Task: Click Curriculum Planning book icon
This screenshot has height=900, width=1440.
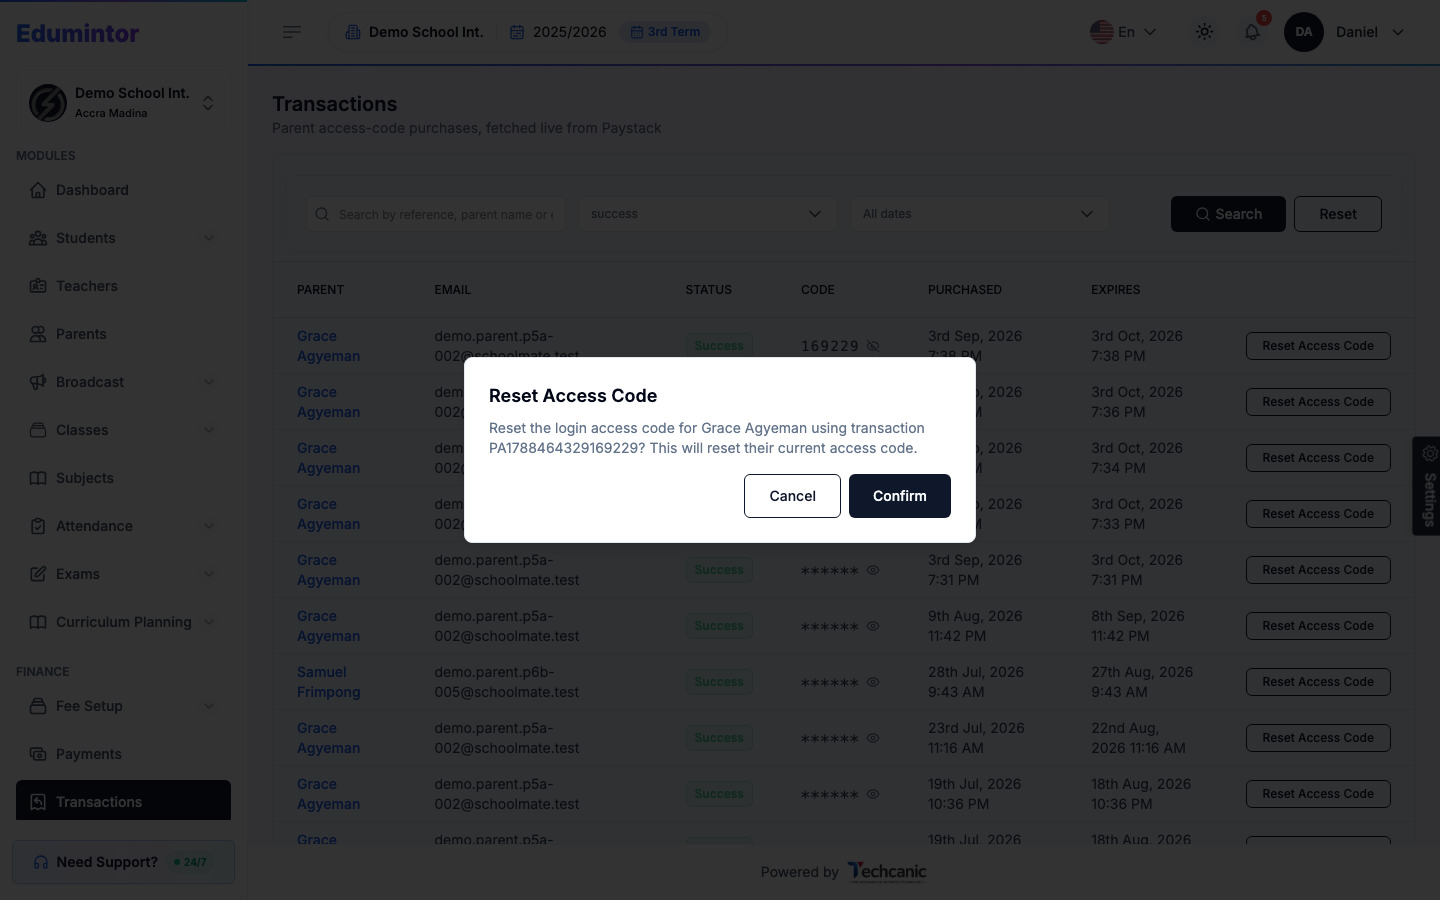Action: coord(38,622)
